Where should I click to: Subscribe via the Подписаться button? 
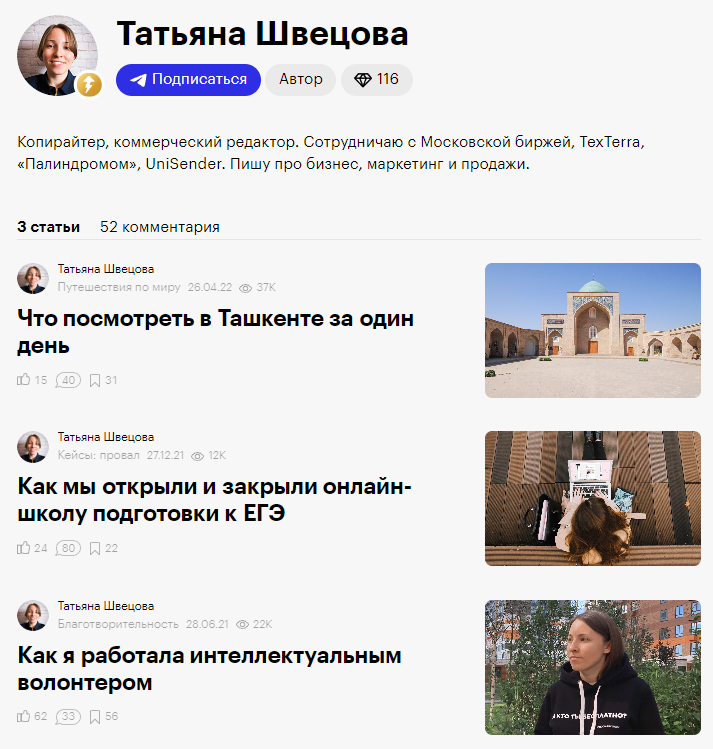188,80
